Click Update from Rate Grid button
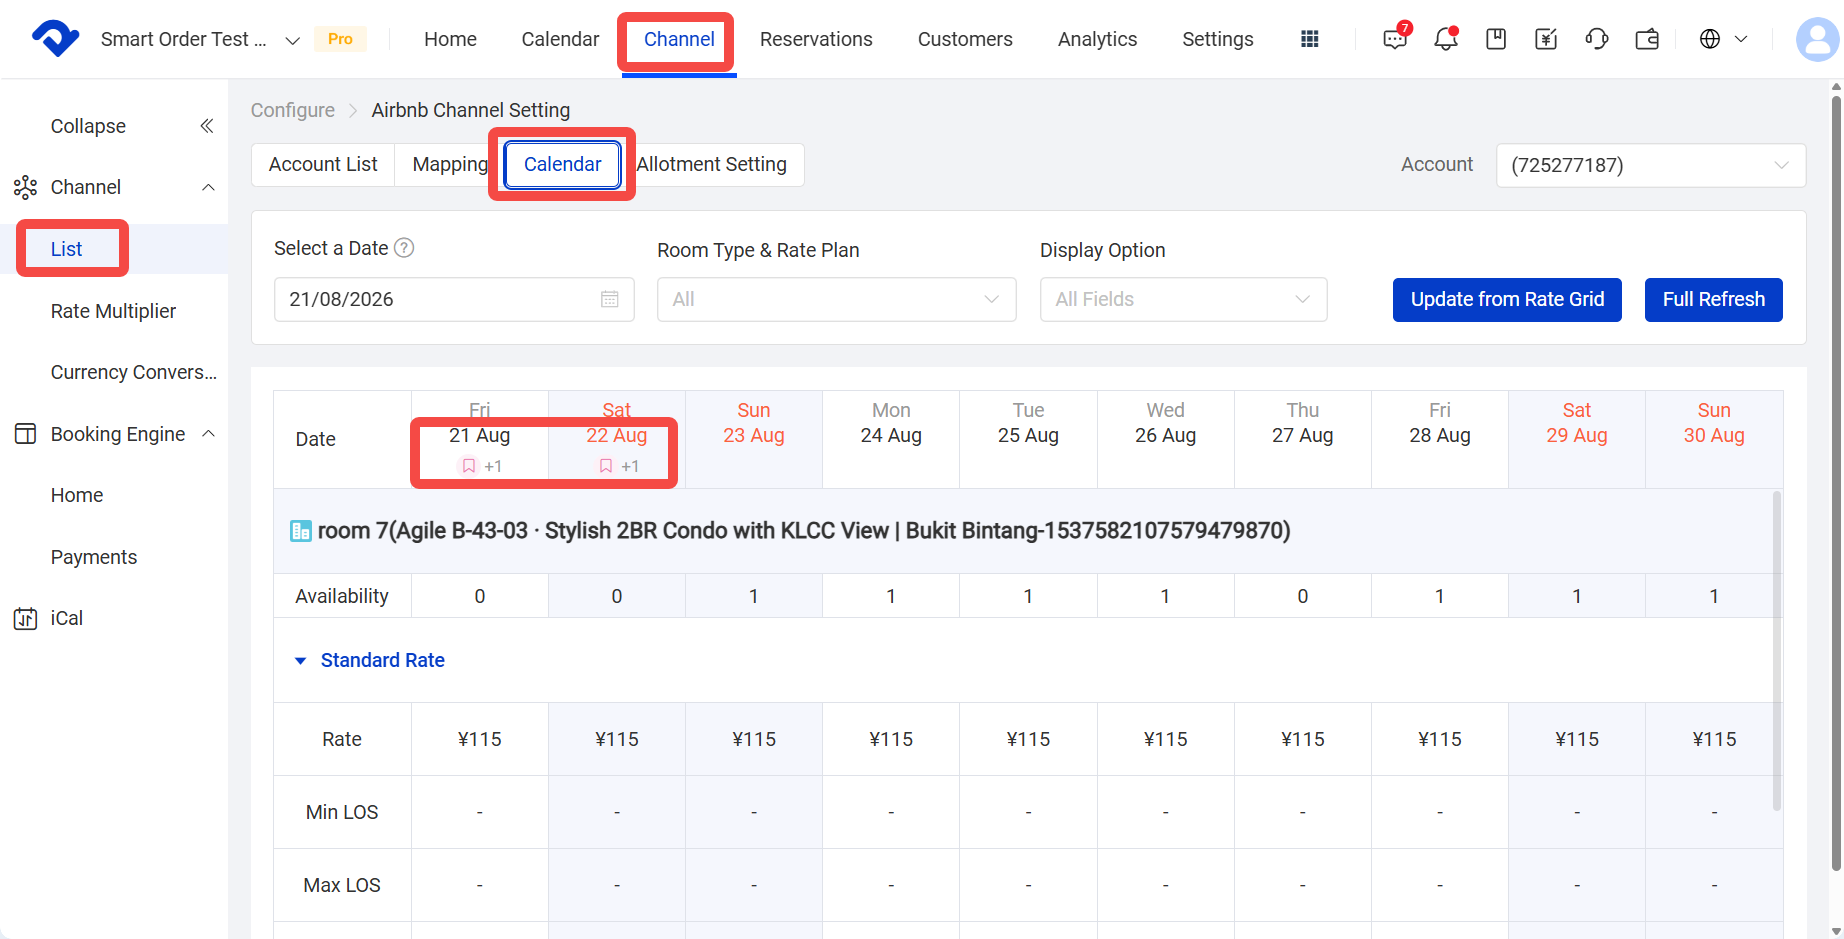Viewport: 1844px width, 939px height. click(1507, 299)
